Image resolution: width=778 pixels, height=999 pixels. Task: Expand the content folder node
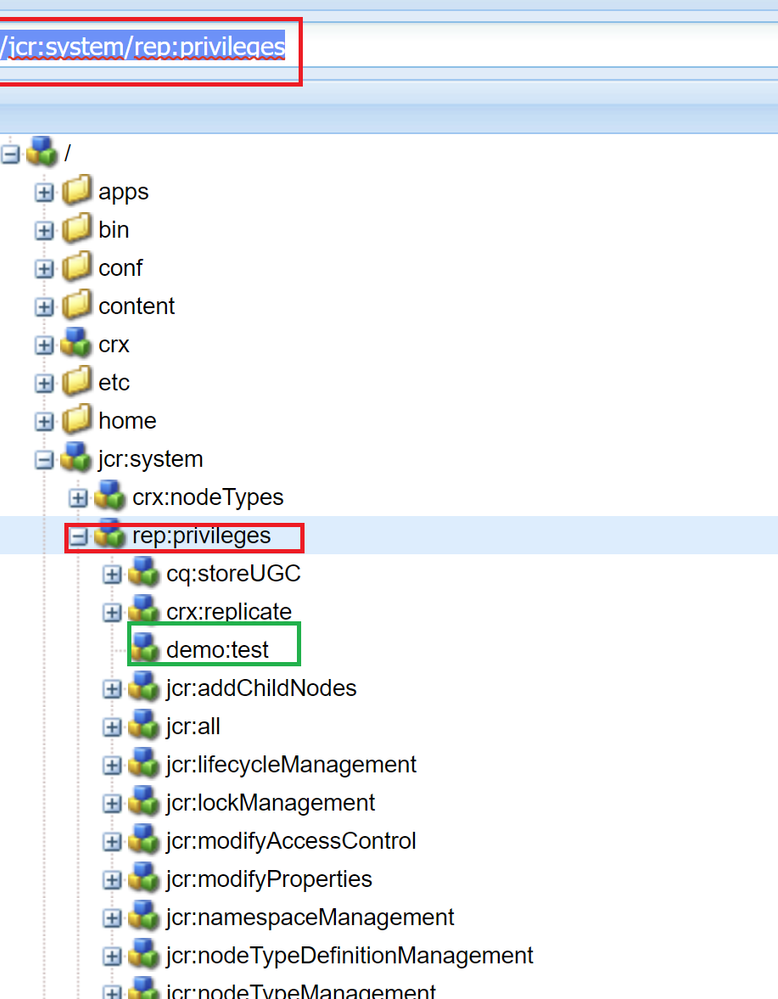pyautogui.click(x=44, y=307)
